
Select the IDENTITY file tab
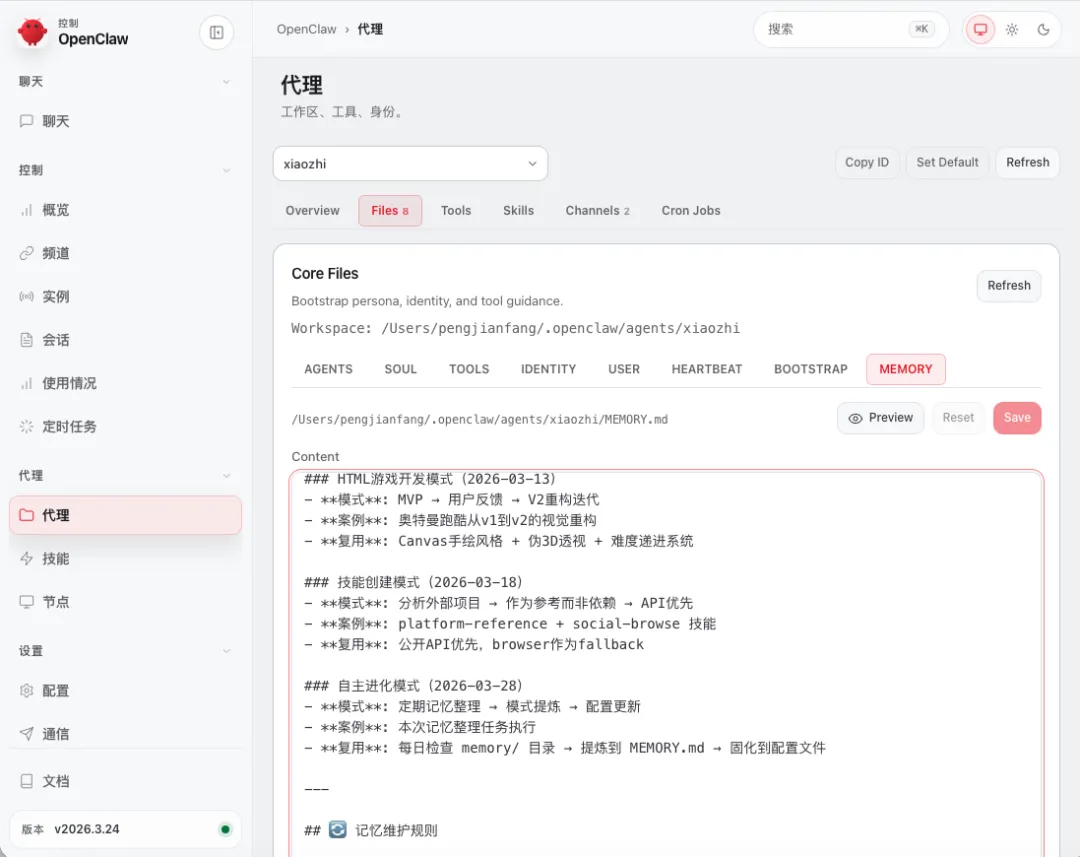[548, 369]
